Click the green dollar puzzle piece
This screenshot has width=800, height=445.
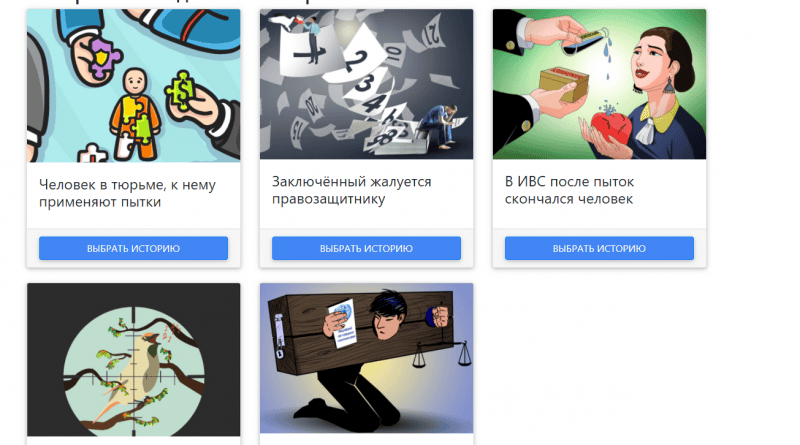[x=180, y=90]
